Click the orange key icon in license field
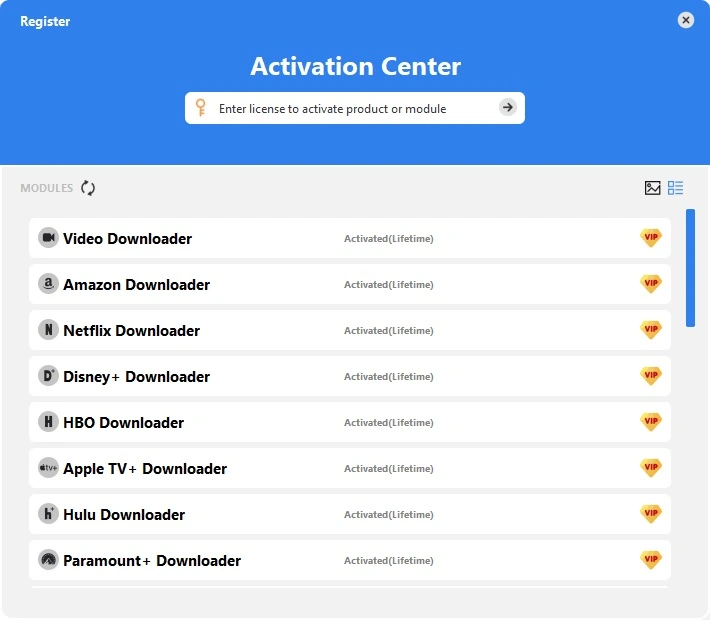 point(201,108)
